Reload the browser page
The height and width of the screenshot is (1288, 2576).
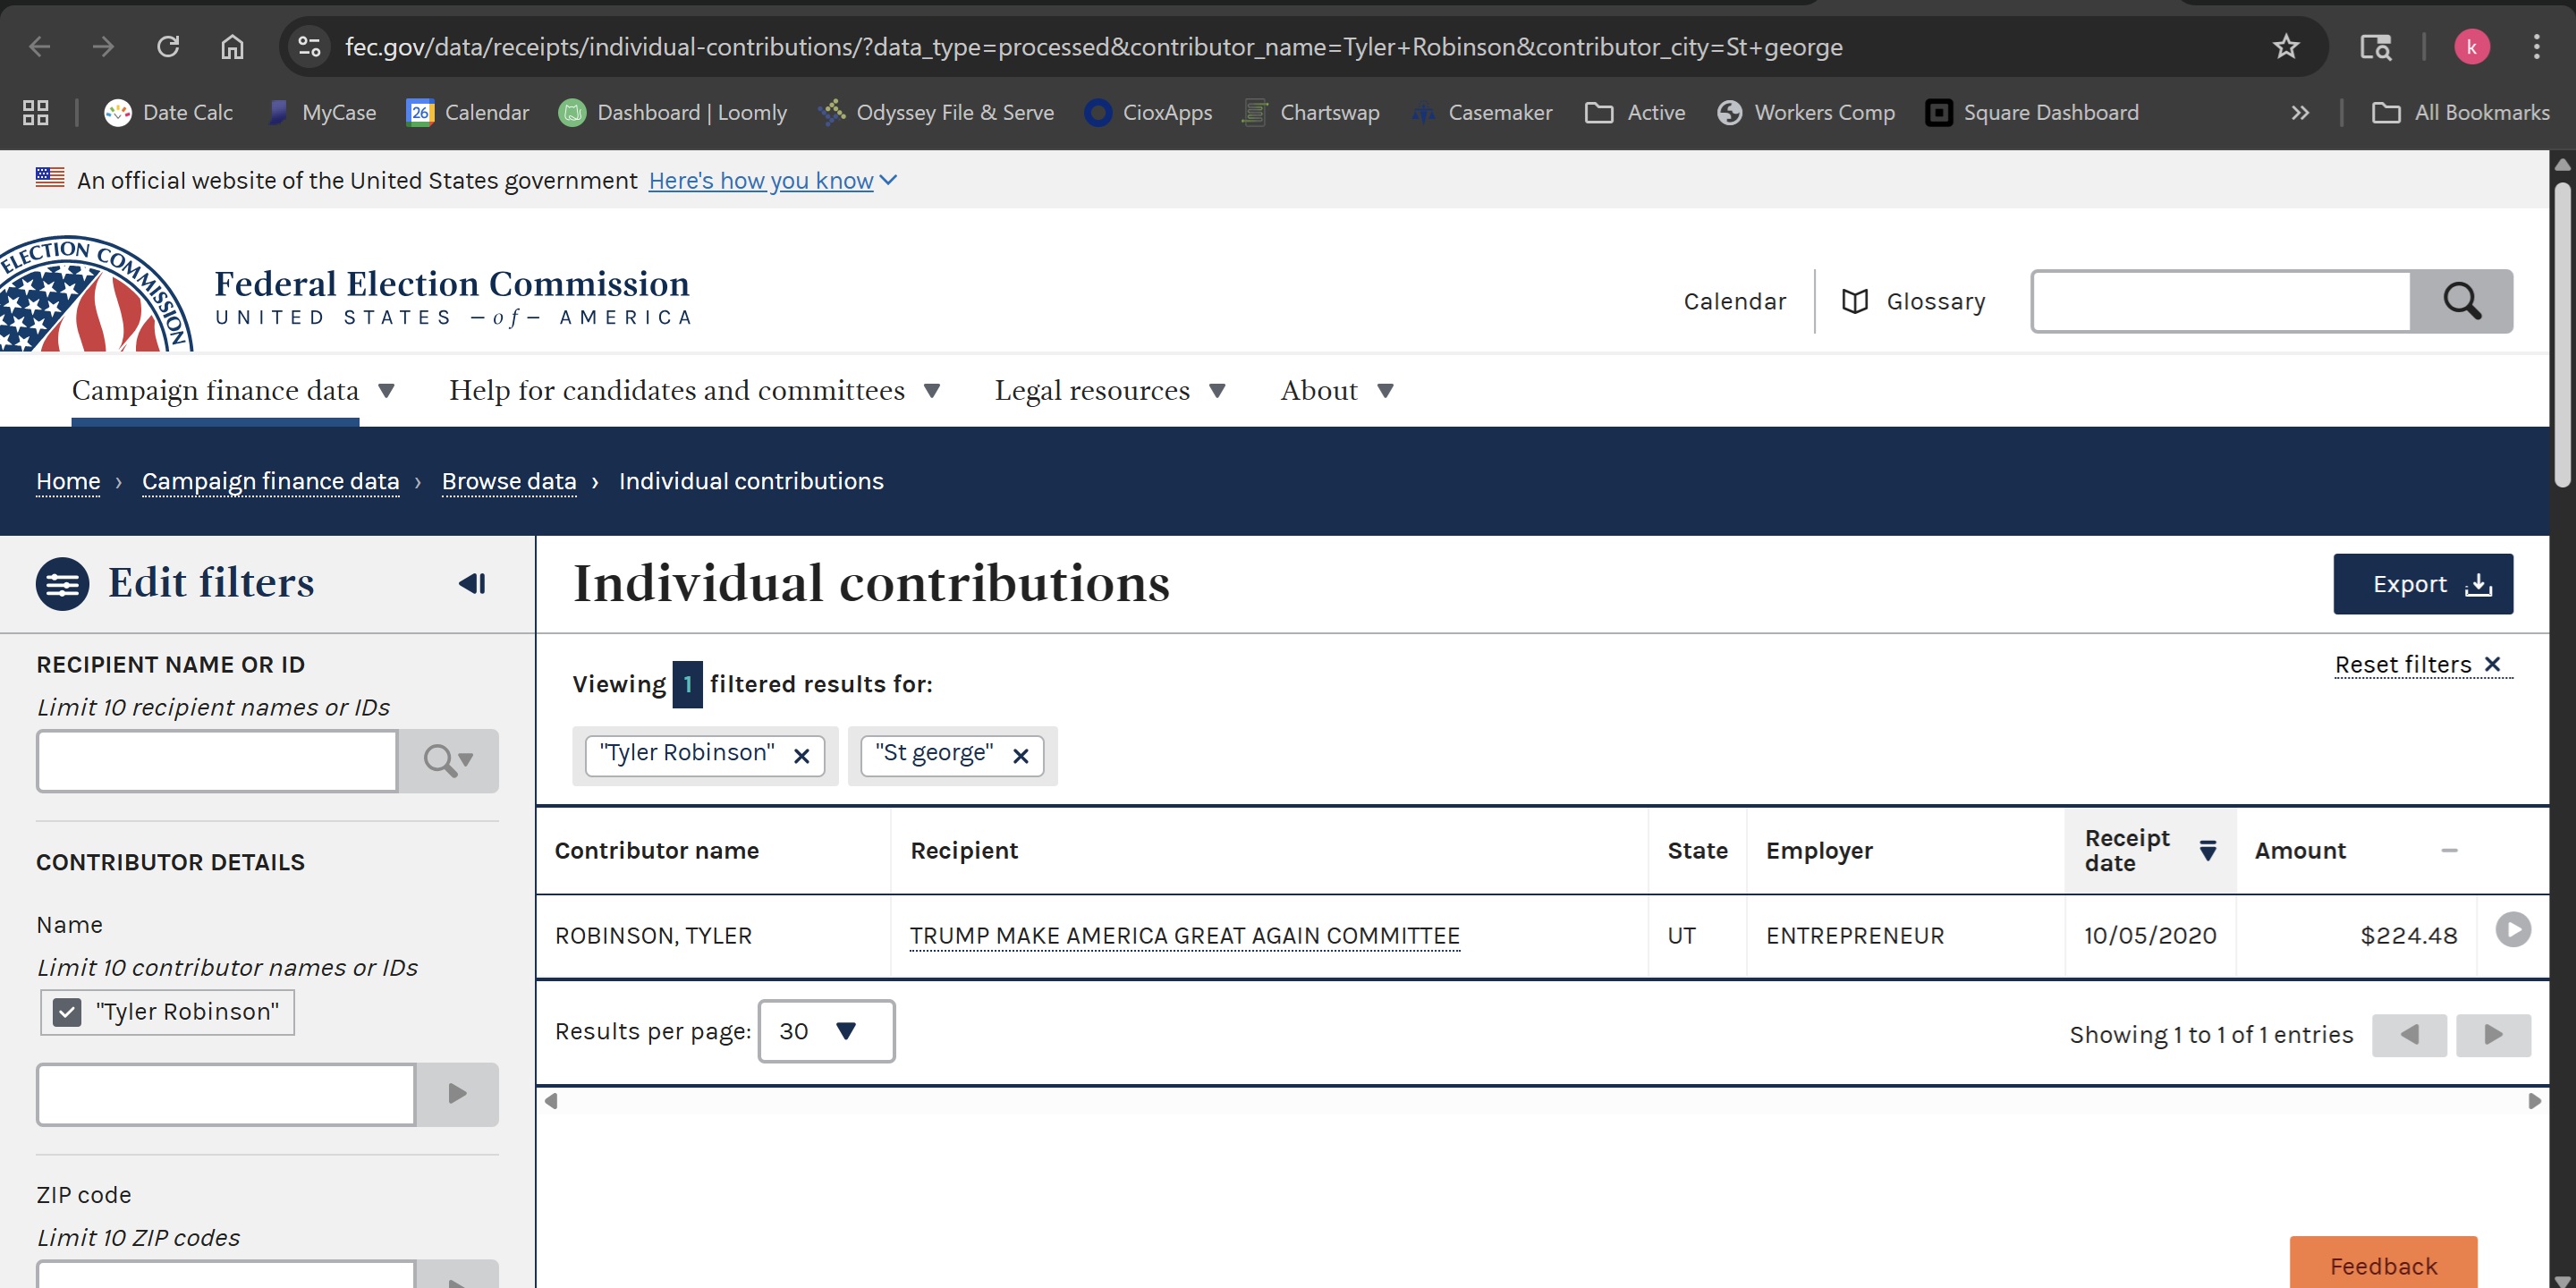[168, 47]
